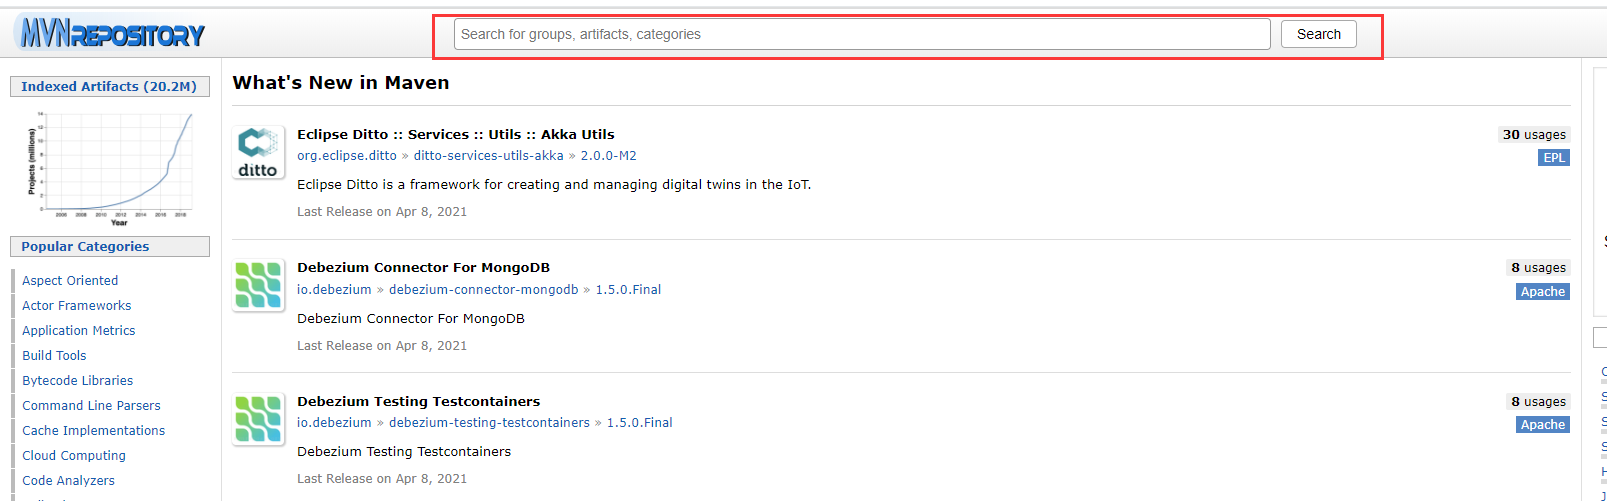Image resolution: width=1607 pixels, height=501 pixels.
Task: Open the Bytecode Libraries category
Action: pyautogui.click(x=78, y=381)
